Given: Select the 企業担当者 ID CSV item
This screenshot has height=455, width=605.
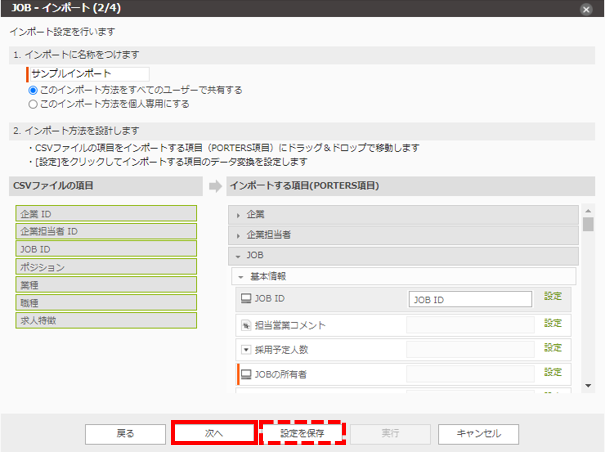Looking at the screenshot, I should pos(106,231).
